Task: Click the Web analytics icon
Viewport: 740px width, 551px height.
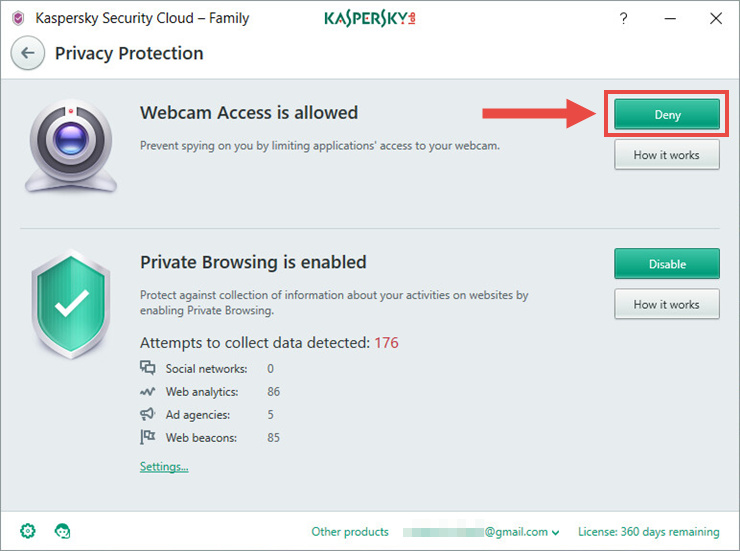Action: [148, 392]
